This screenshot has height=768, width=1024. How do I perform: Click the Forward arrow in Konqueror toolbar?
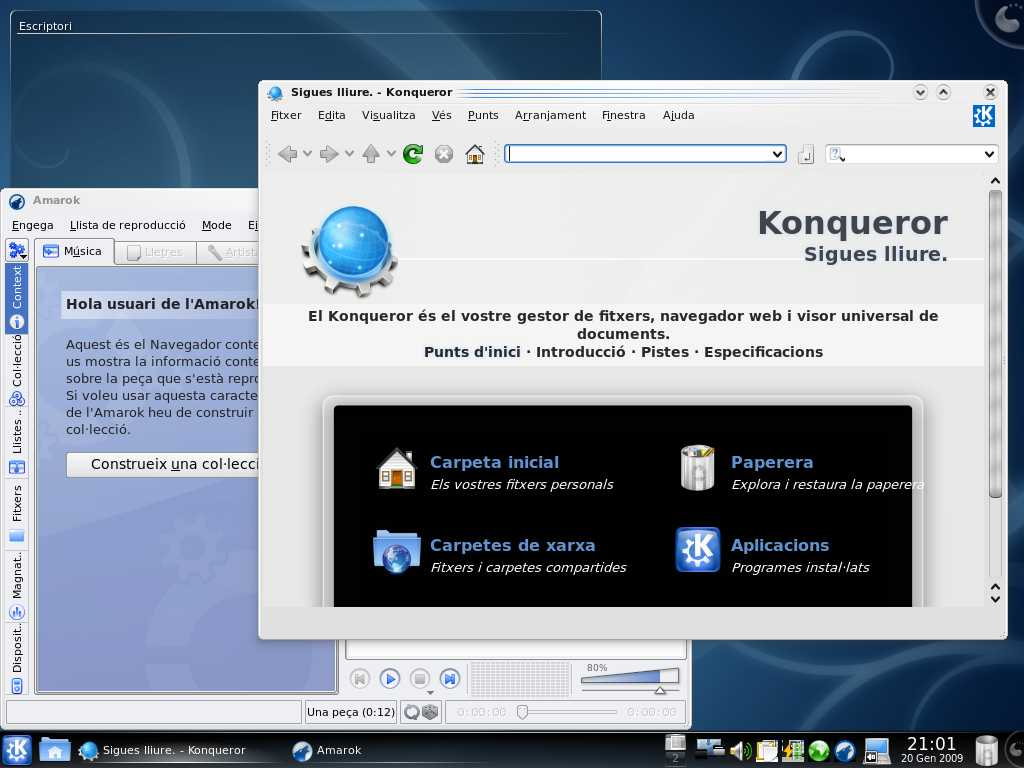click(x=328, y=154)
